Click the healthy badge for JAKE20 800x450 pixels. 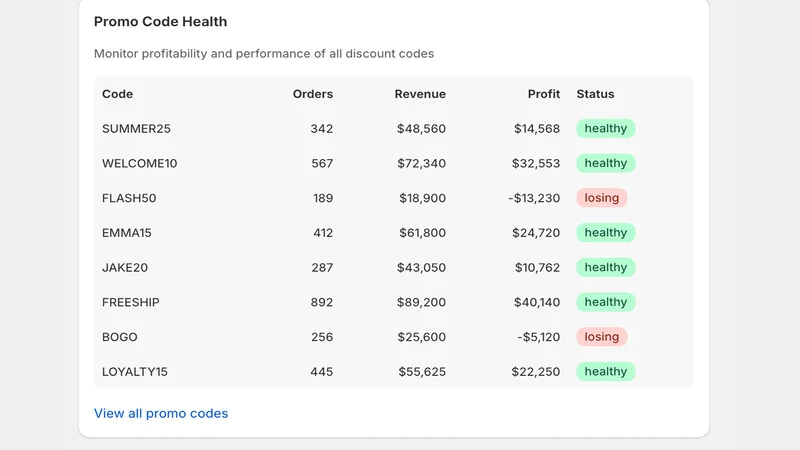click(x=606, y=267)
